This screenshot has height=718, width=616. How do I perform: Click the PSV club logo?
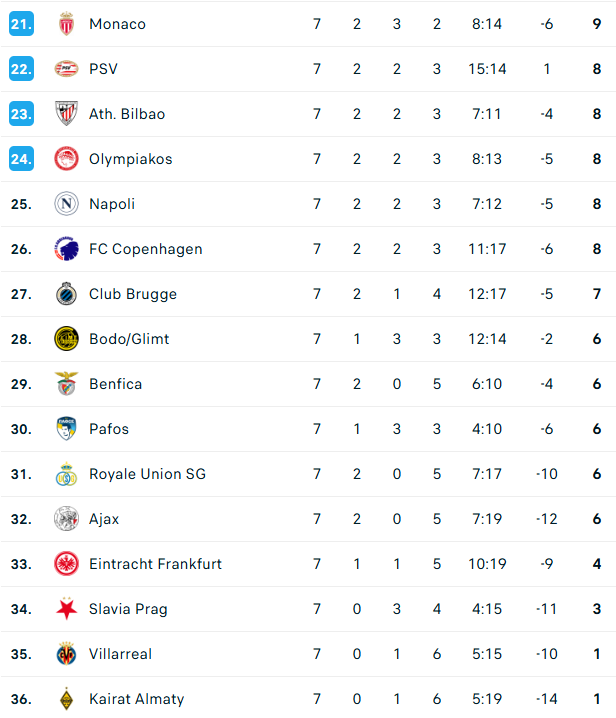click(x=66, y=69)
